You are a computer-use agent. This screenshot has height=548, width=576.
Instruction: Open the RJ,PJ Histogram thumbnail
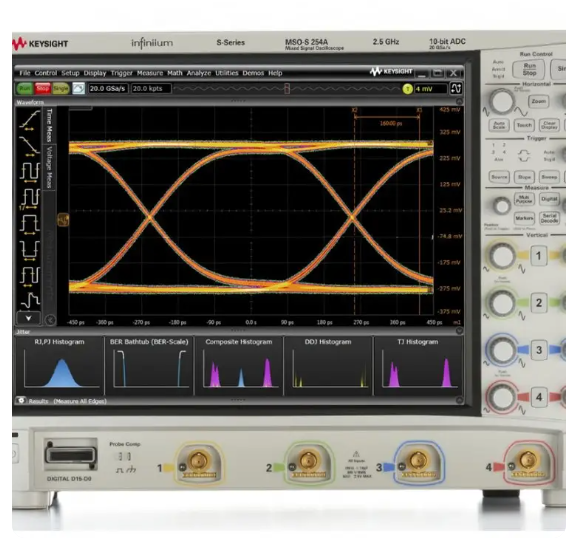click(60, 365)
